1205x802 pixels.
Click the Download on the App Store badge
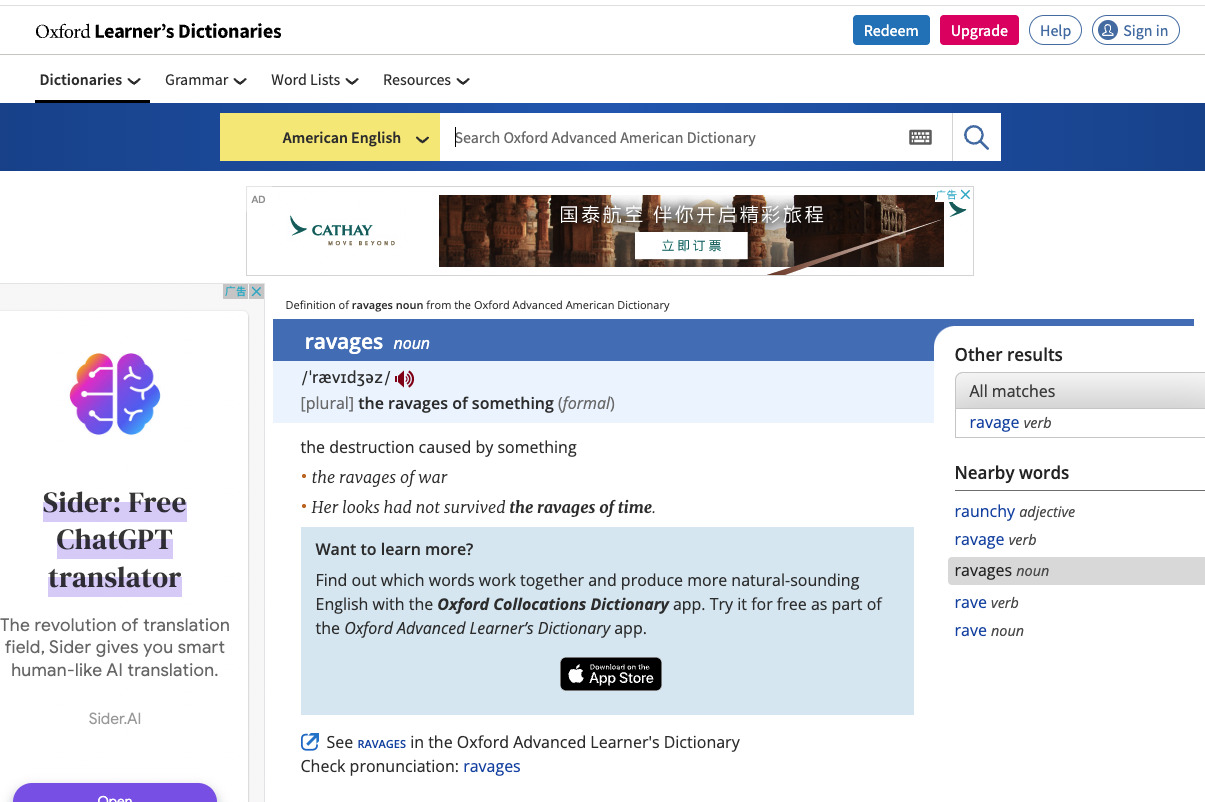click(611, 674)
